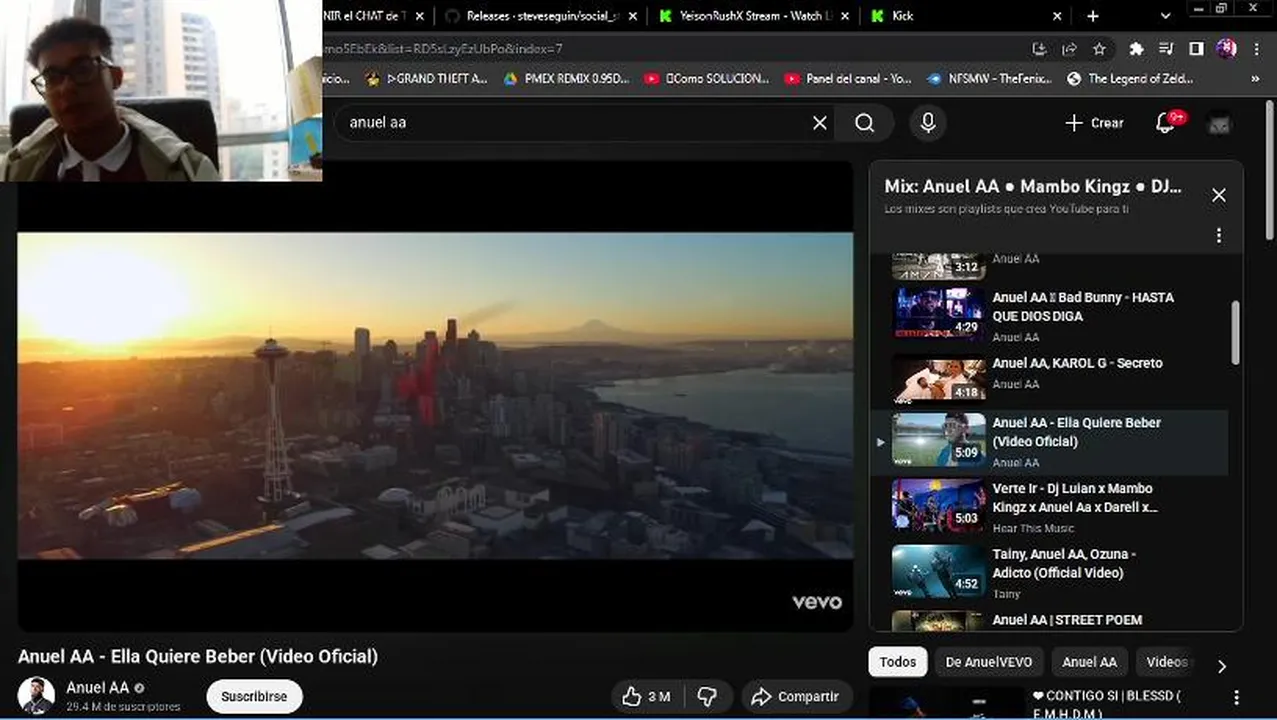The image size is (1277, 720).
Task: Toggle the browser side panel
Action: point(1196,49)
